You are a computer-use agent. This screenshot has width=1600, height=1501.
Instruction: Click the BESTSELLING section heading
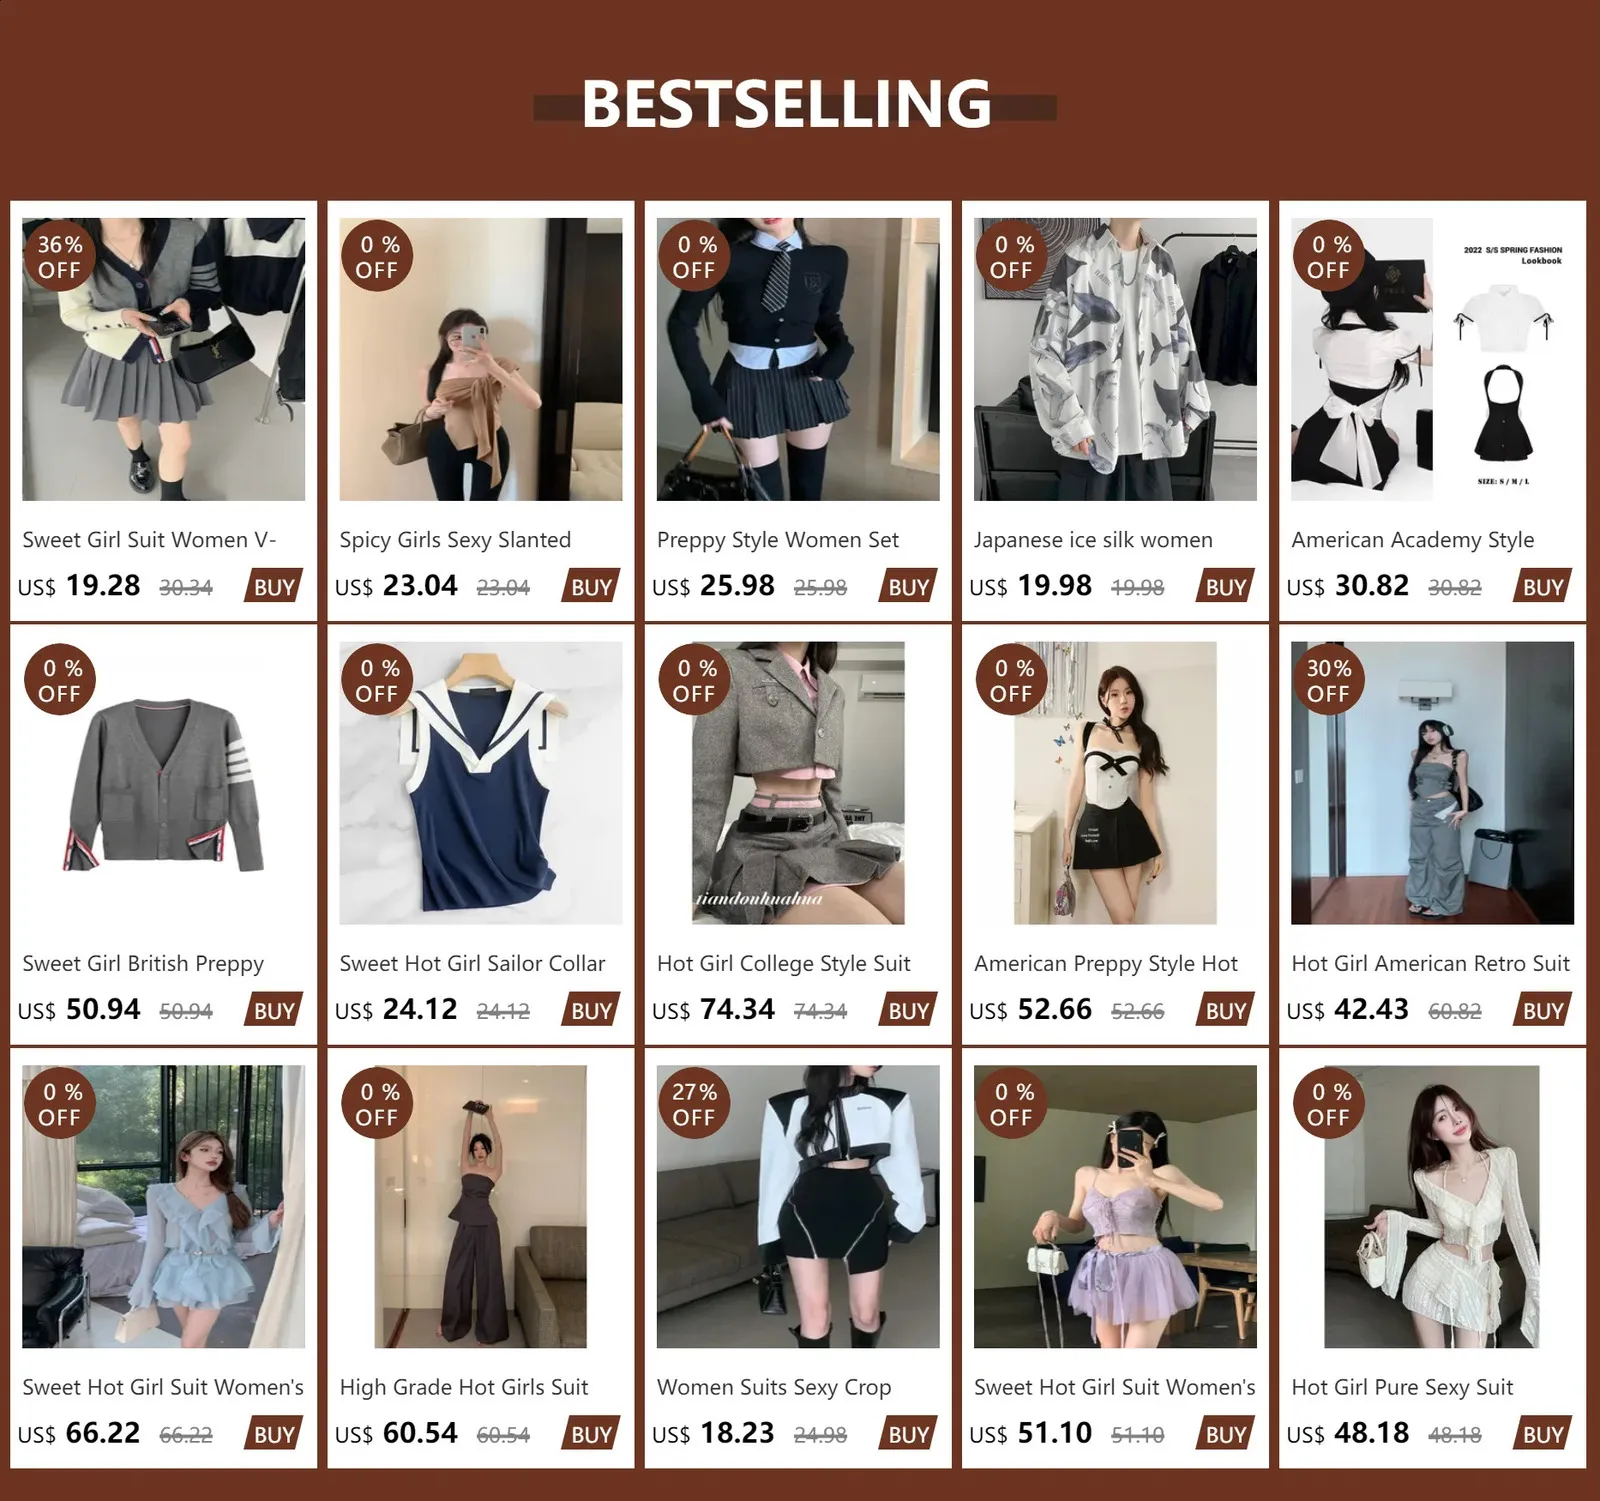click(787, 104)
